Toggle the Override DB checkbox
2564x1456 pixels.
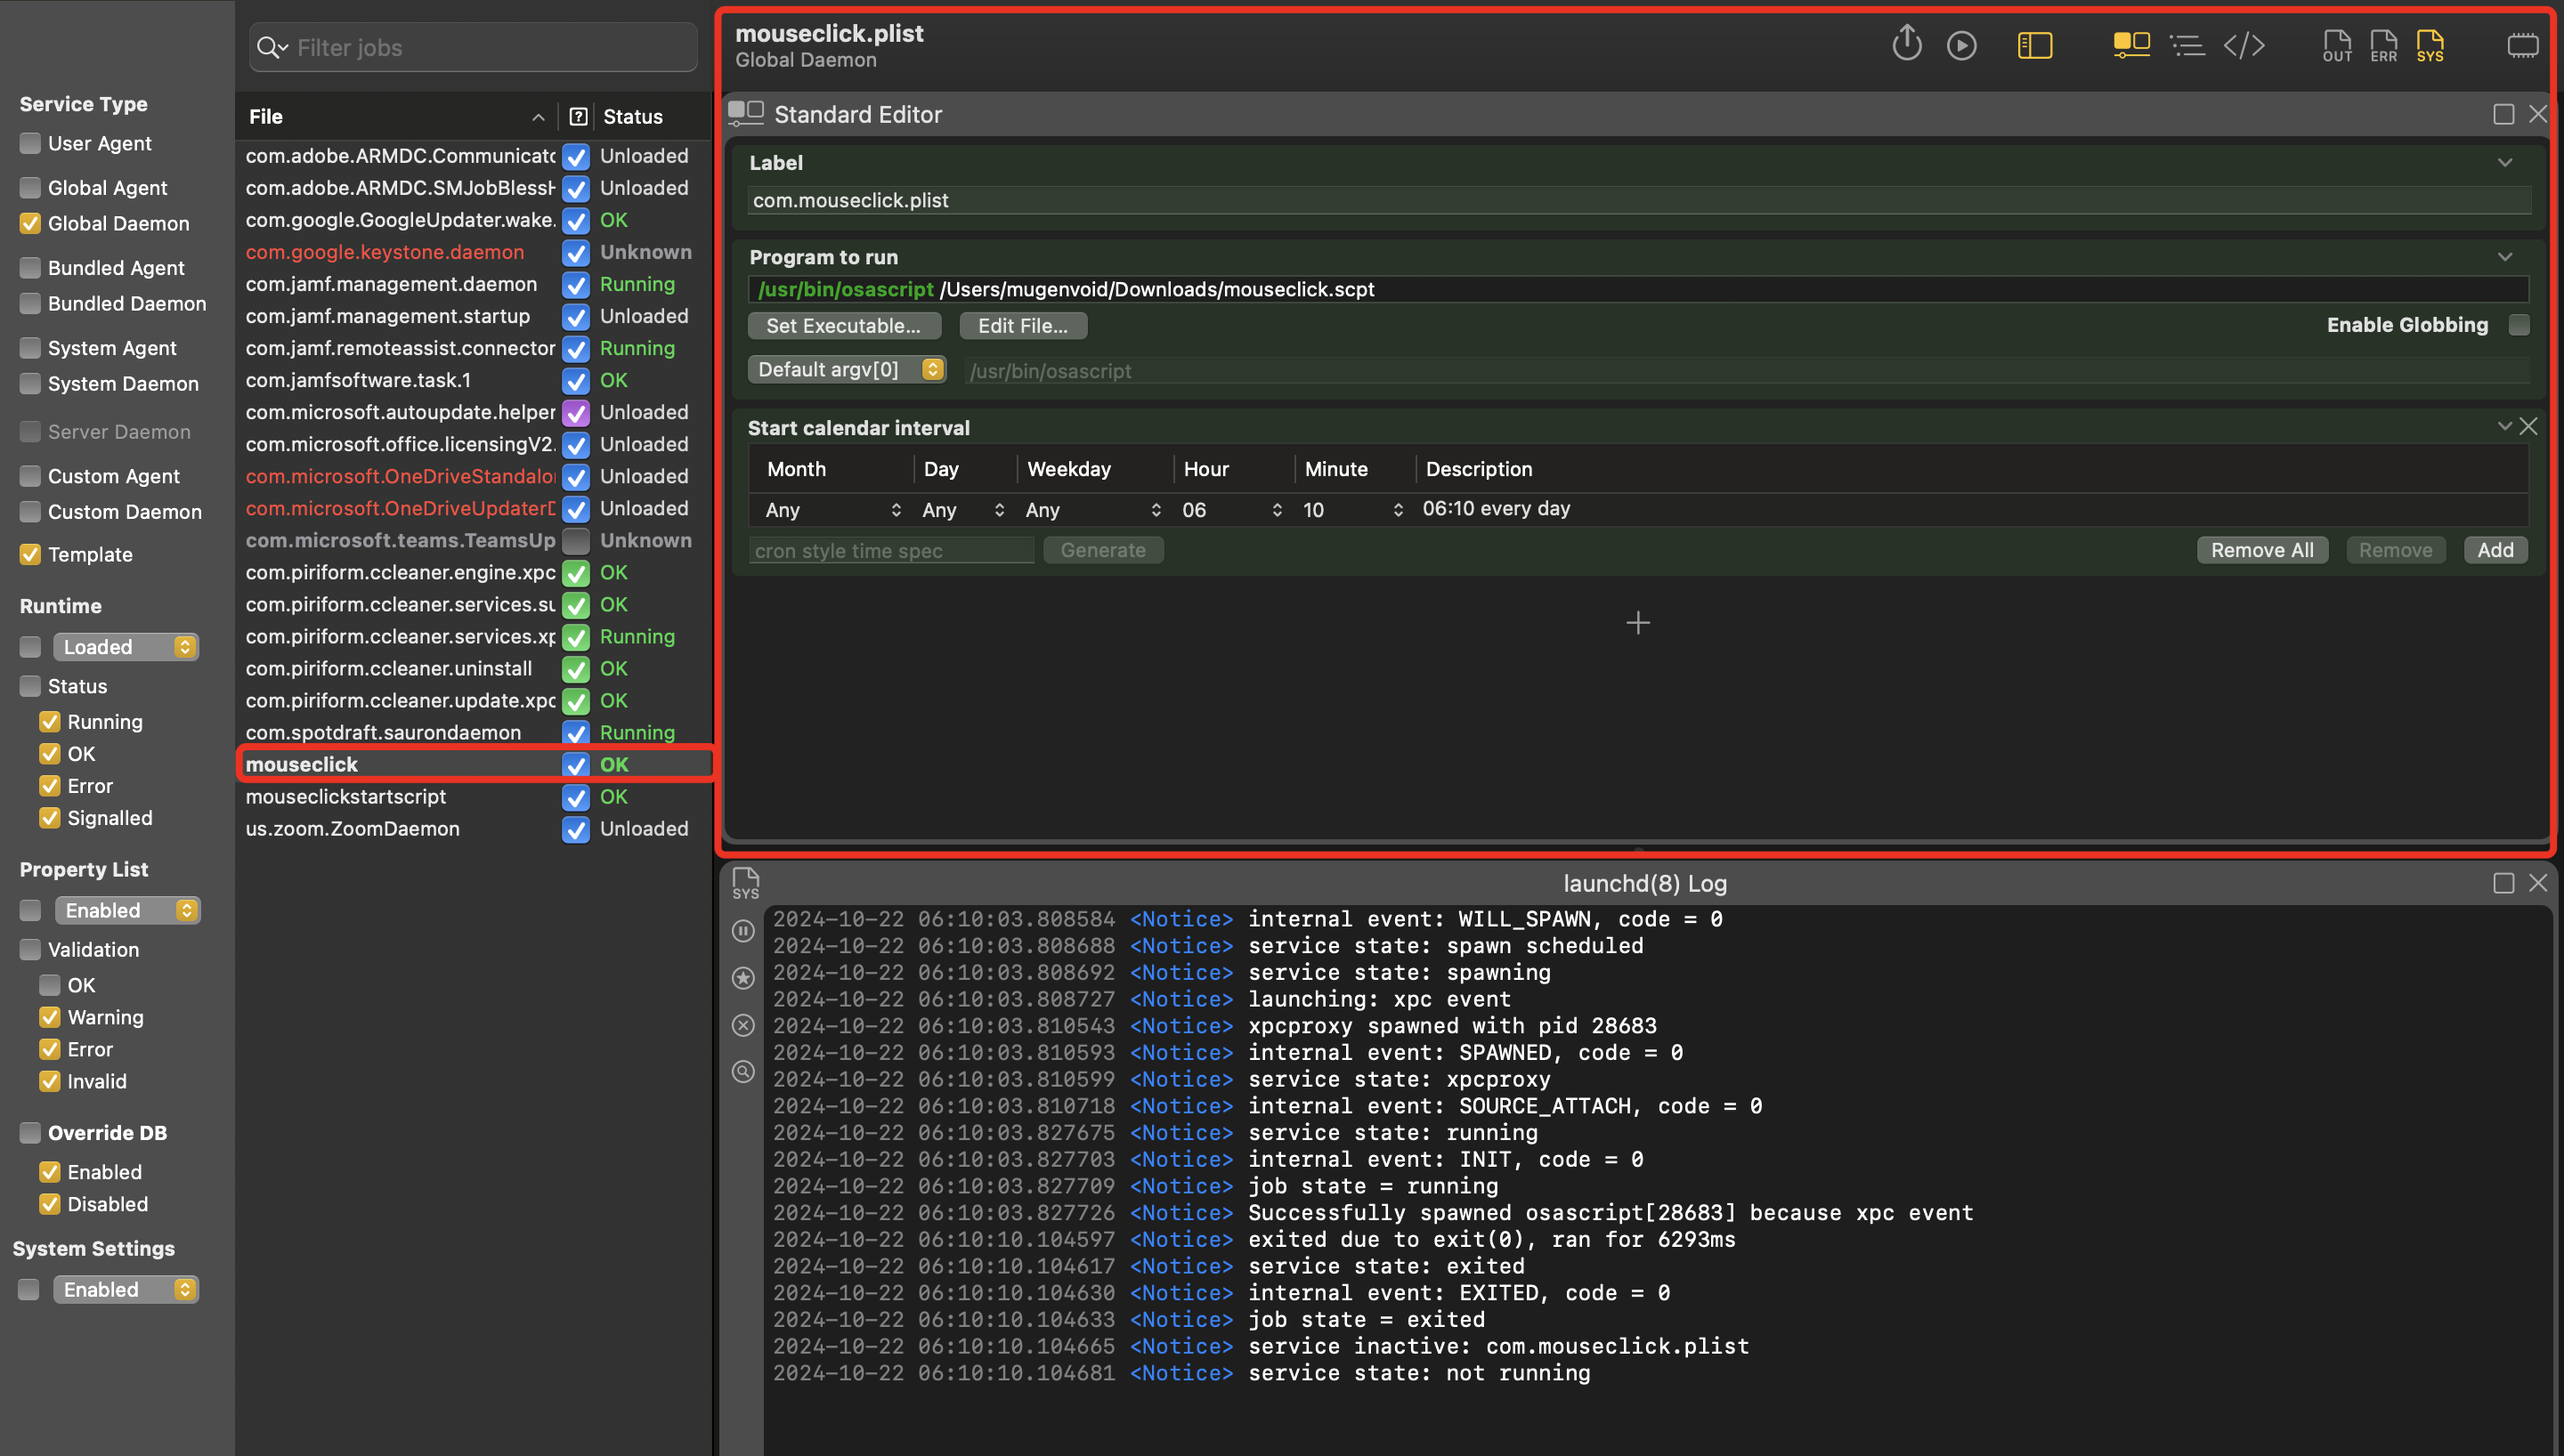31,1132
